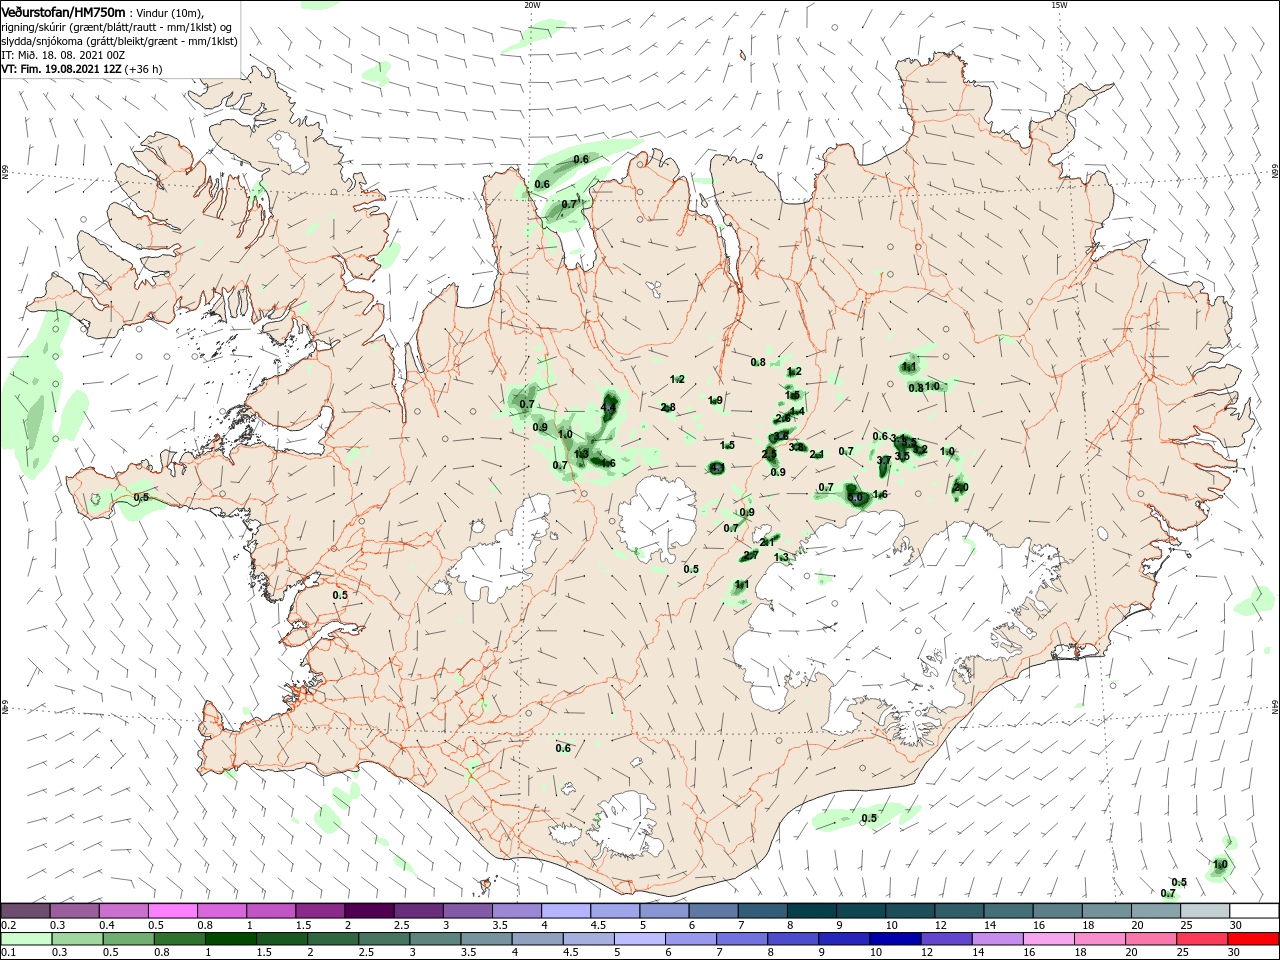Pick the white swatch labeled 30 in top legend
The height and width of the screenshot is (960, 1280).
point(1254,911)
